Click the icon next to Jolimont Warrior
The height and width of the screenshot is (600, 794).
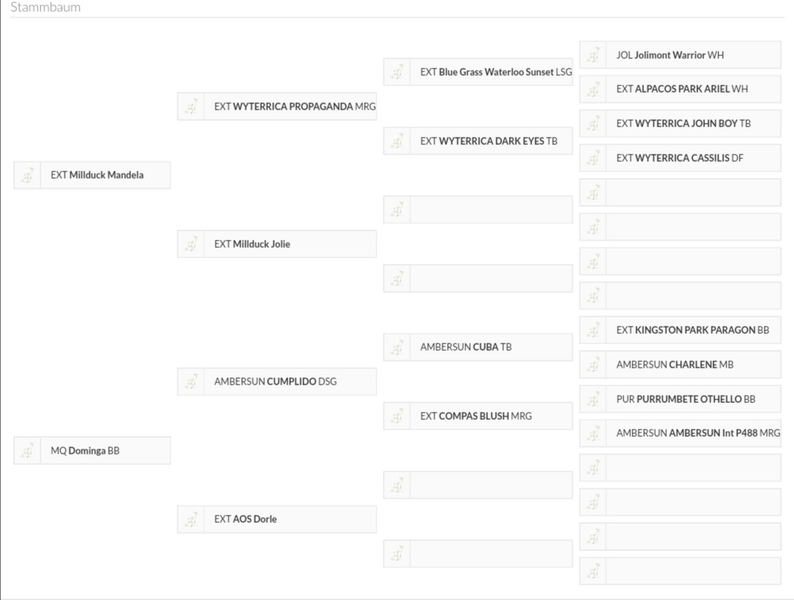pos(593,55)
